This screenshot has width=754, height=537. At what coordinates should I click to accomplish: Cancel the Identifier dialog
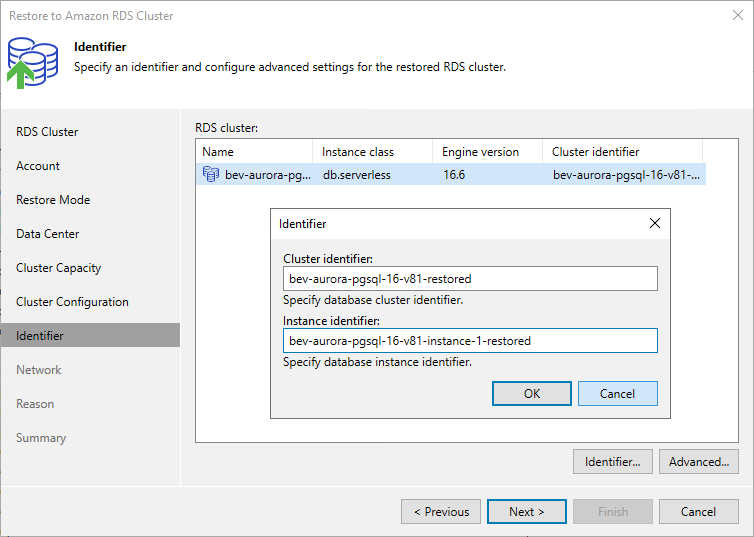point(617,394)
